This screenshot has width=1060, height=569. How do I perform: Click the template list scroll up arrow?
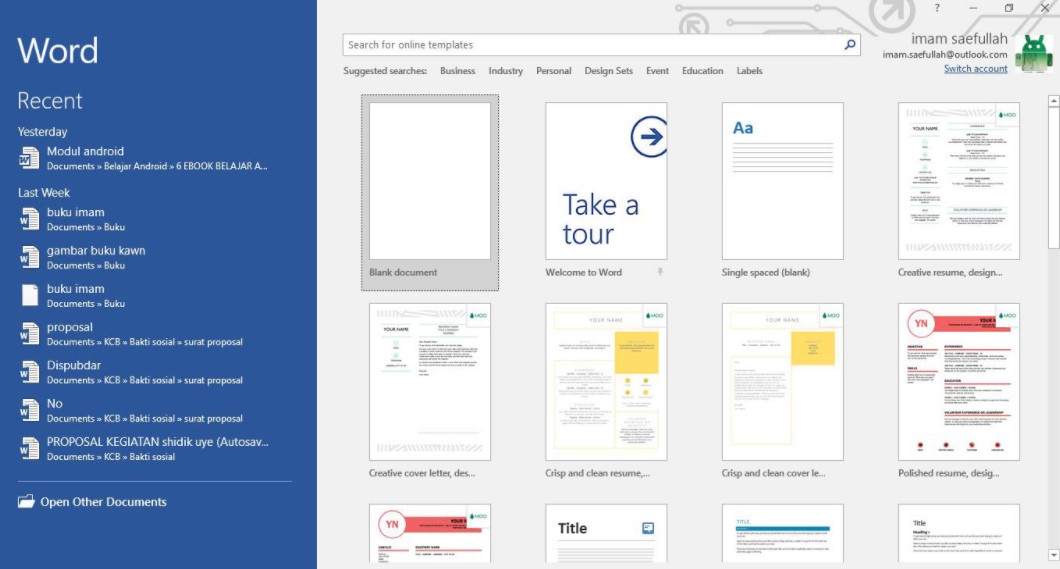tap(1053, 101)
